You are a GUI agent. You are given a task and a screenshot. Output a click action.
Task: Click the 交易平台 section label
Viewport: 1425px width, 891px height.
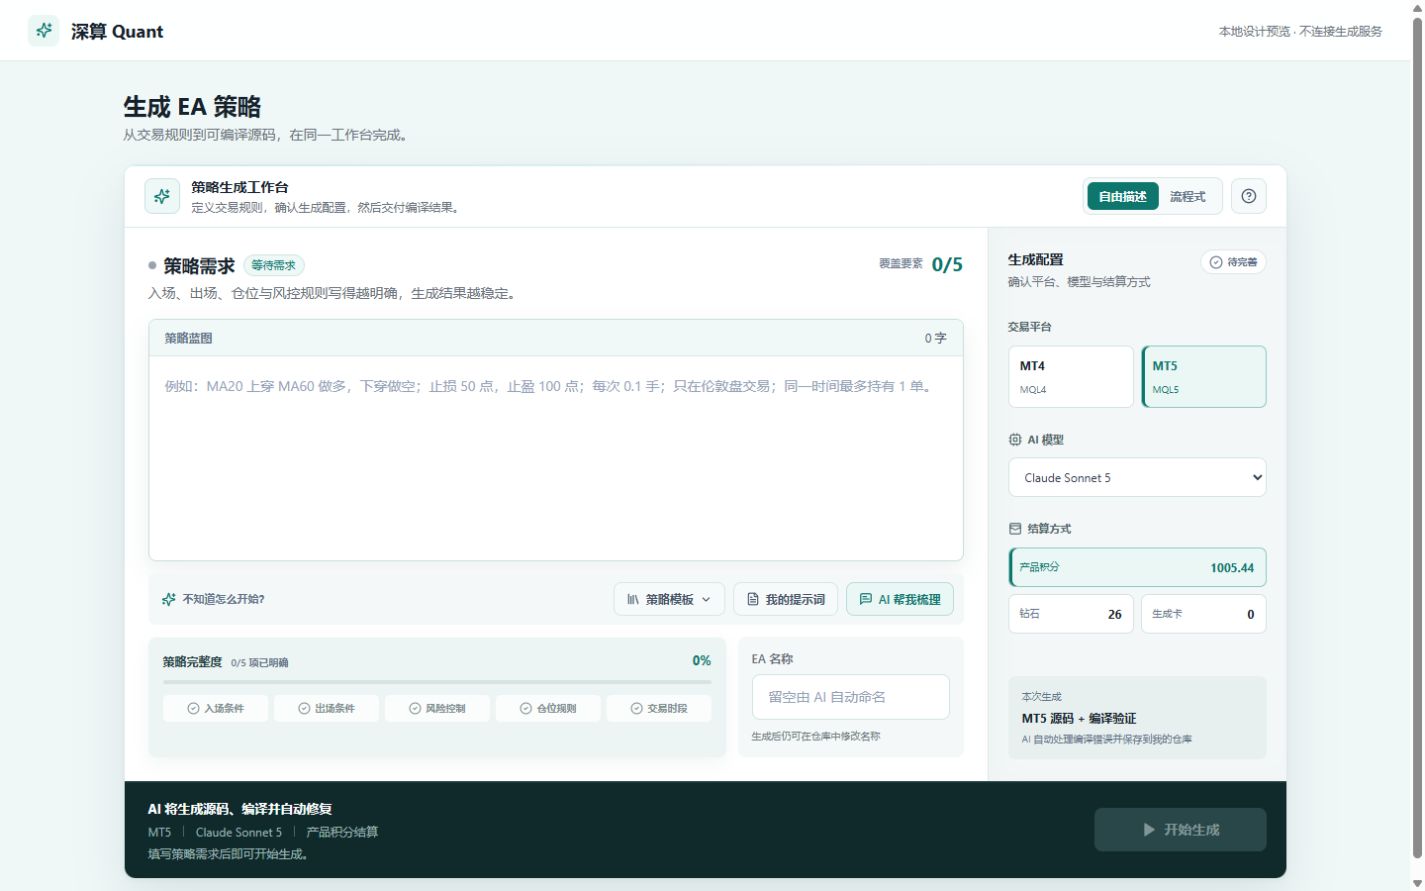click(1029, 327)
